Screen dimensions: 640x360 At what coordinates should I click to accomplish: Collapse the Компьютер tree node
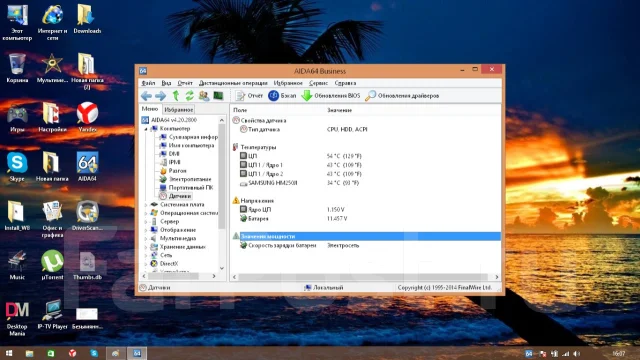coord(146,129)
